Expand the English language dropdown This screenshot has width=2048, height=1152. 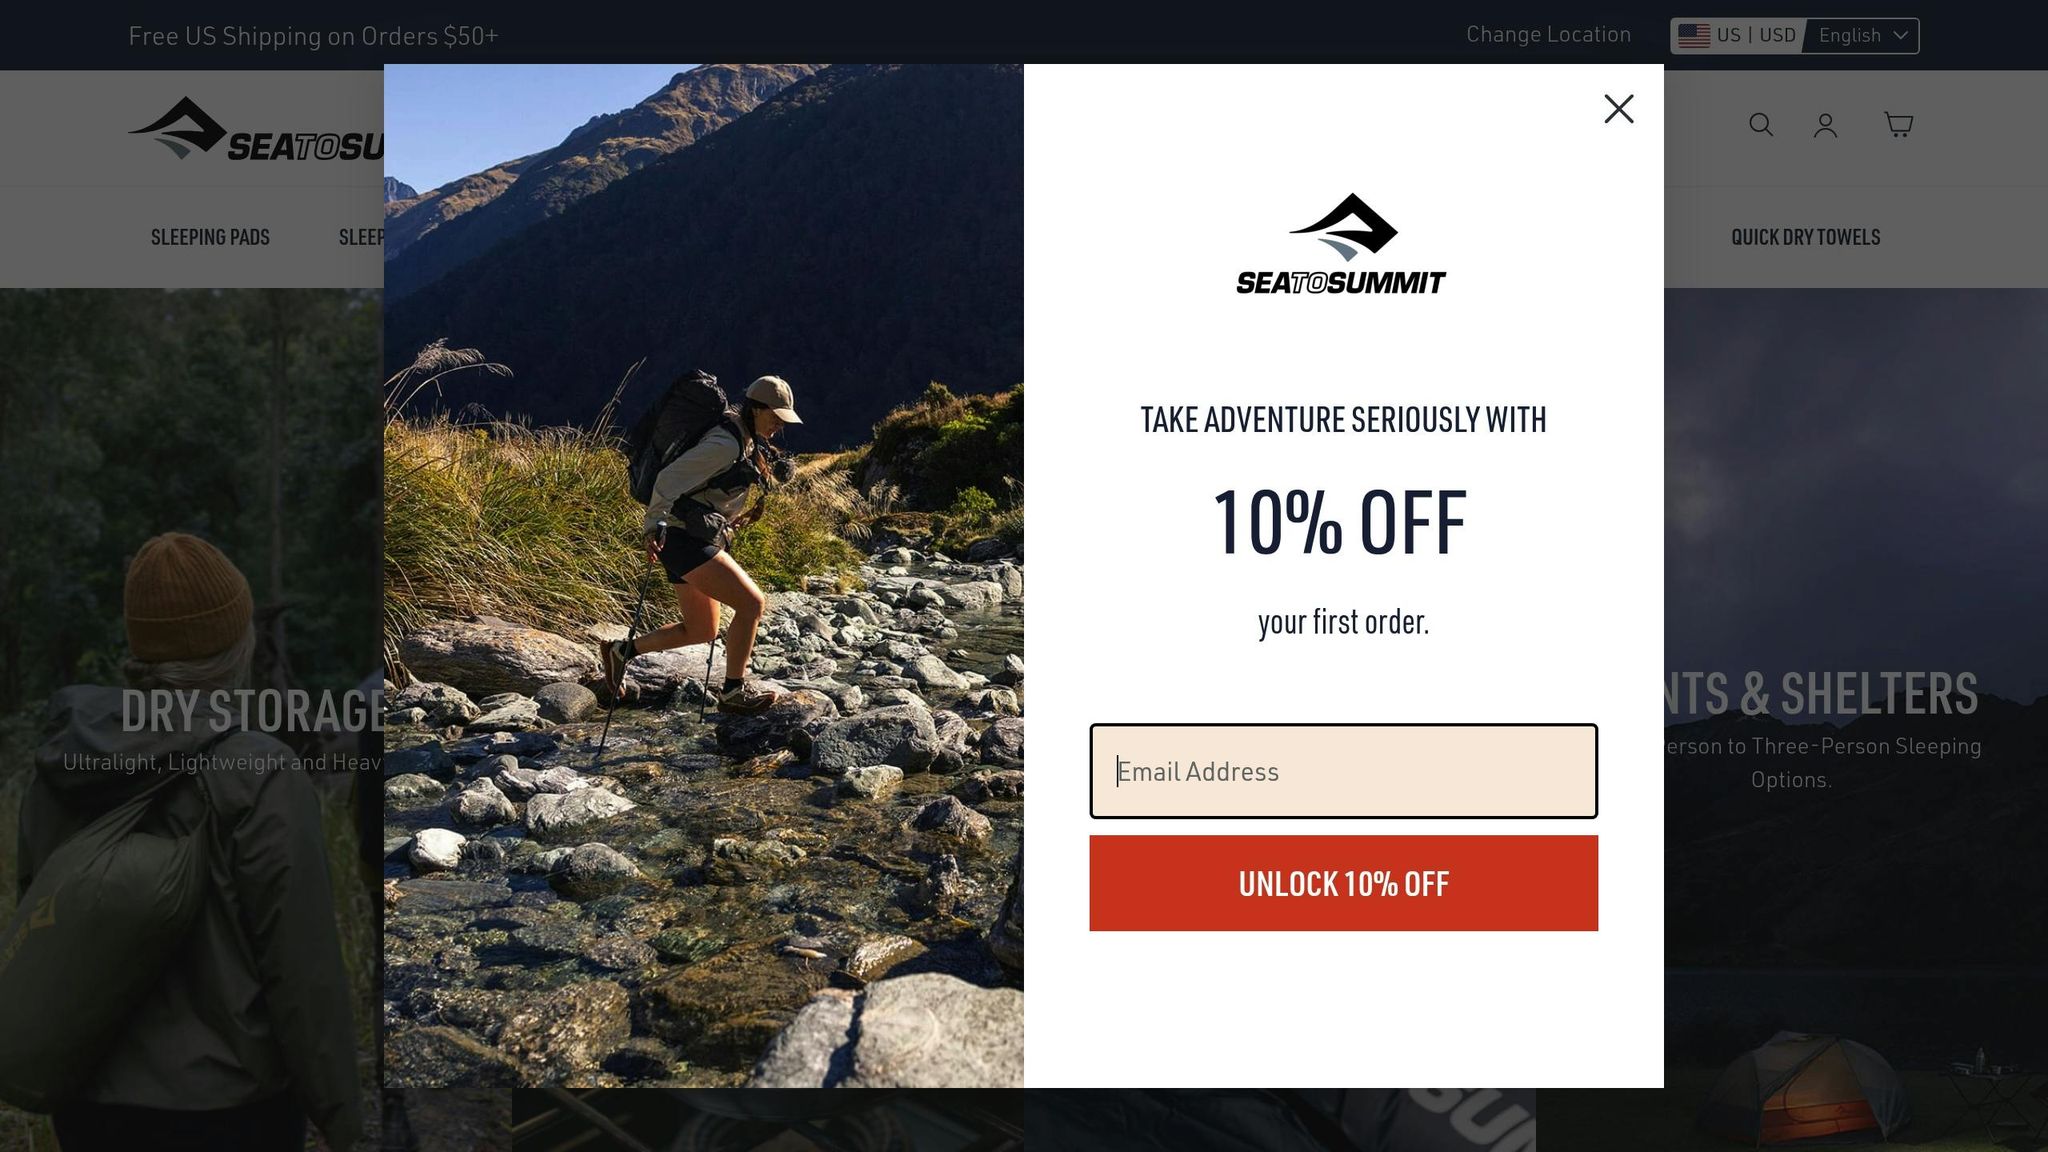[x=1863, y=36]
